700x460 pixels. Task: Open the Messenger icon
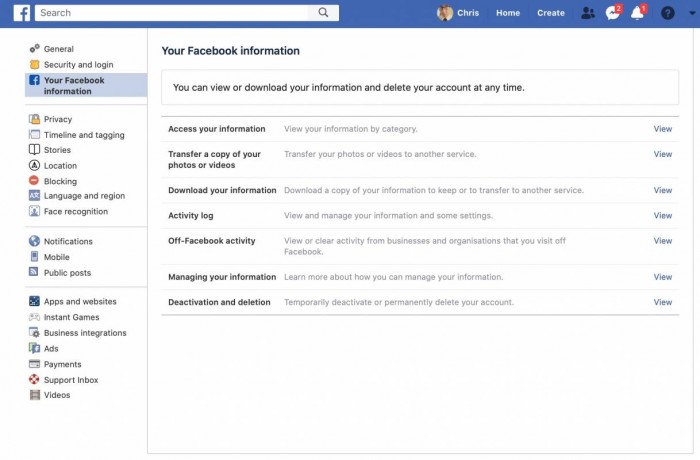613,13
